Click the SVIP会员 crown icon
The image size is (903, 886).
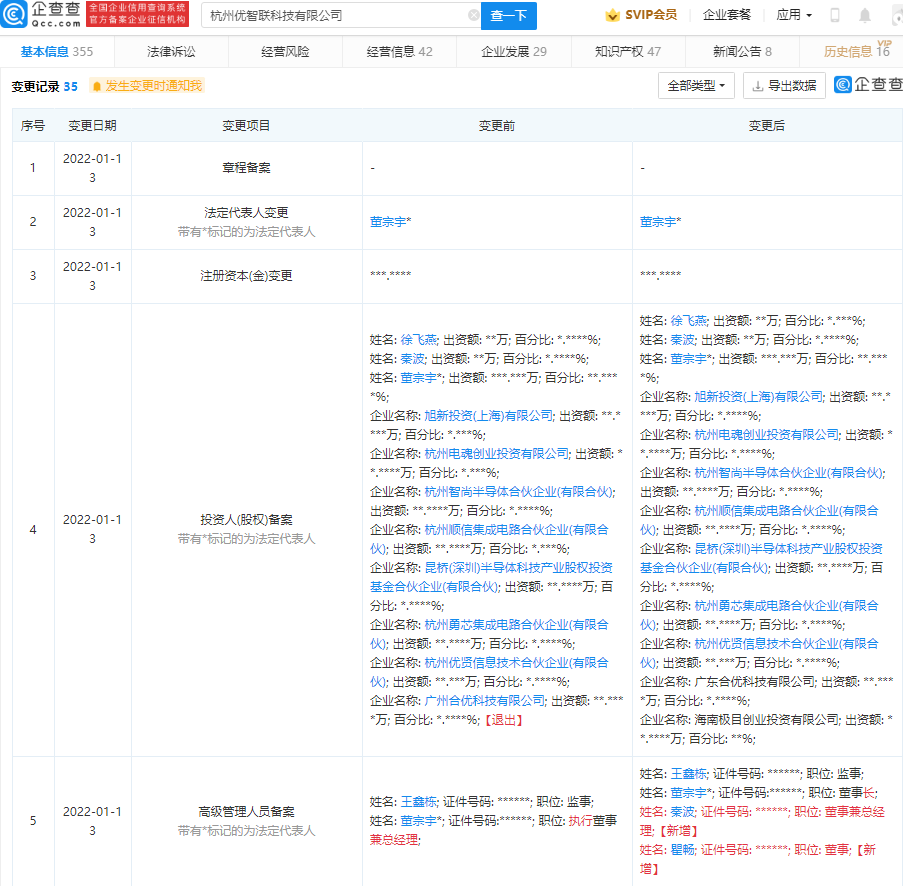click(x=612, y=15)
